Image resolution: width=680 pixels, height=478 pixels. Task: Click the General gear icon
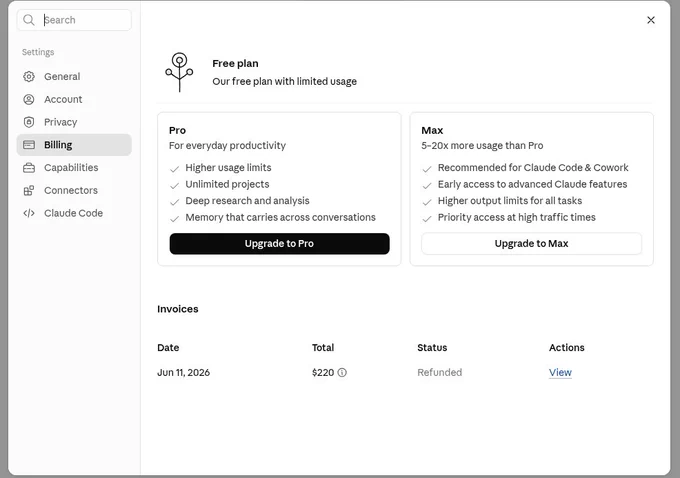pos(29,77)
